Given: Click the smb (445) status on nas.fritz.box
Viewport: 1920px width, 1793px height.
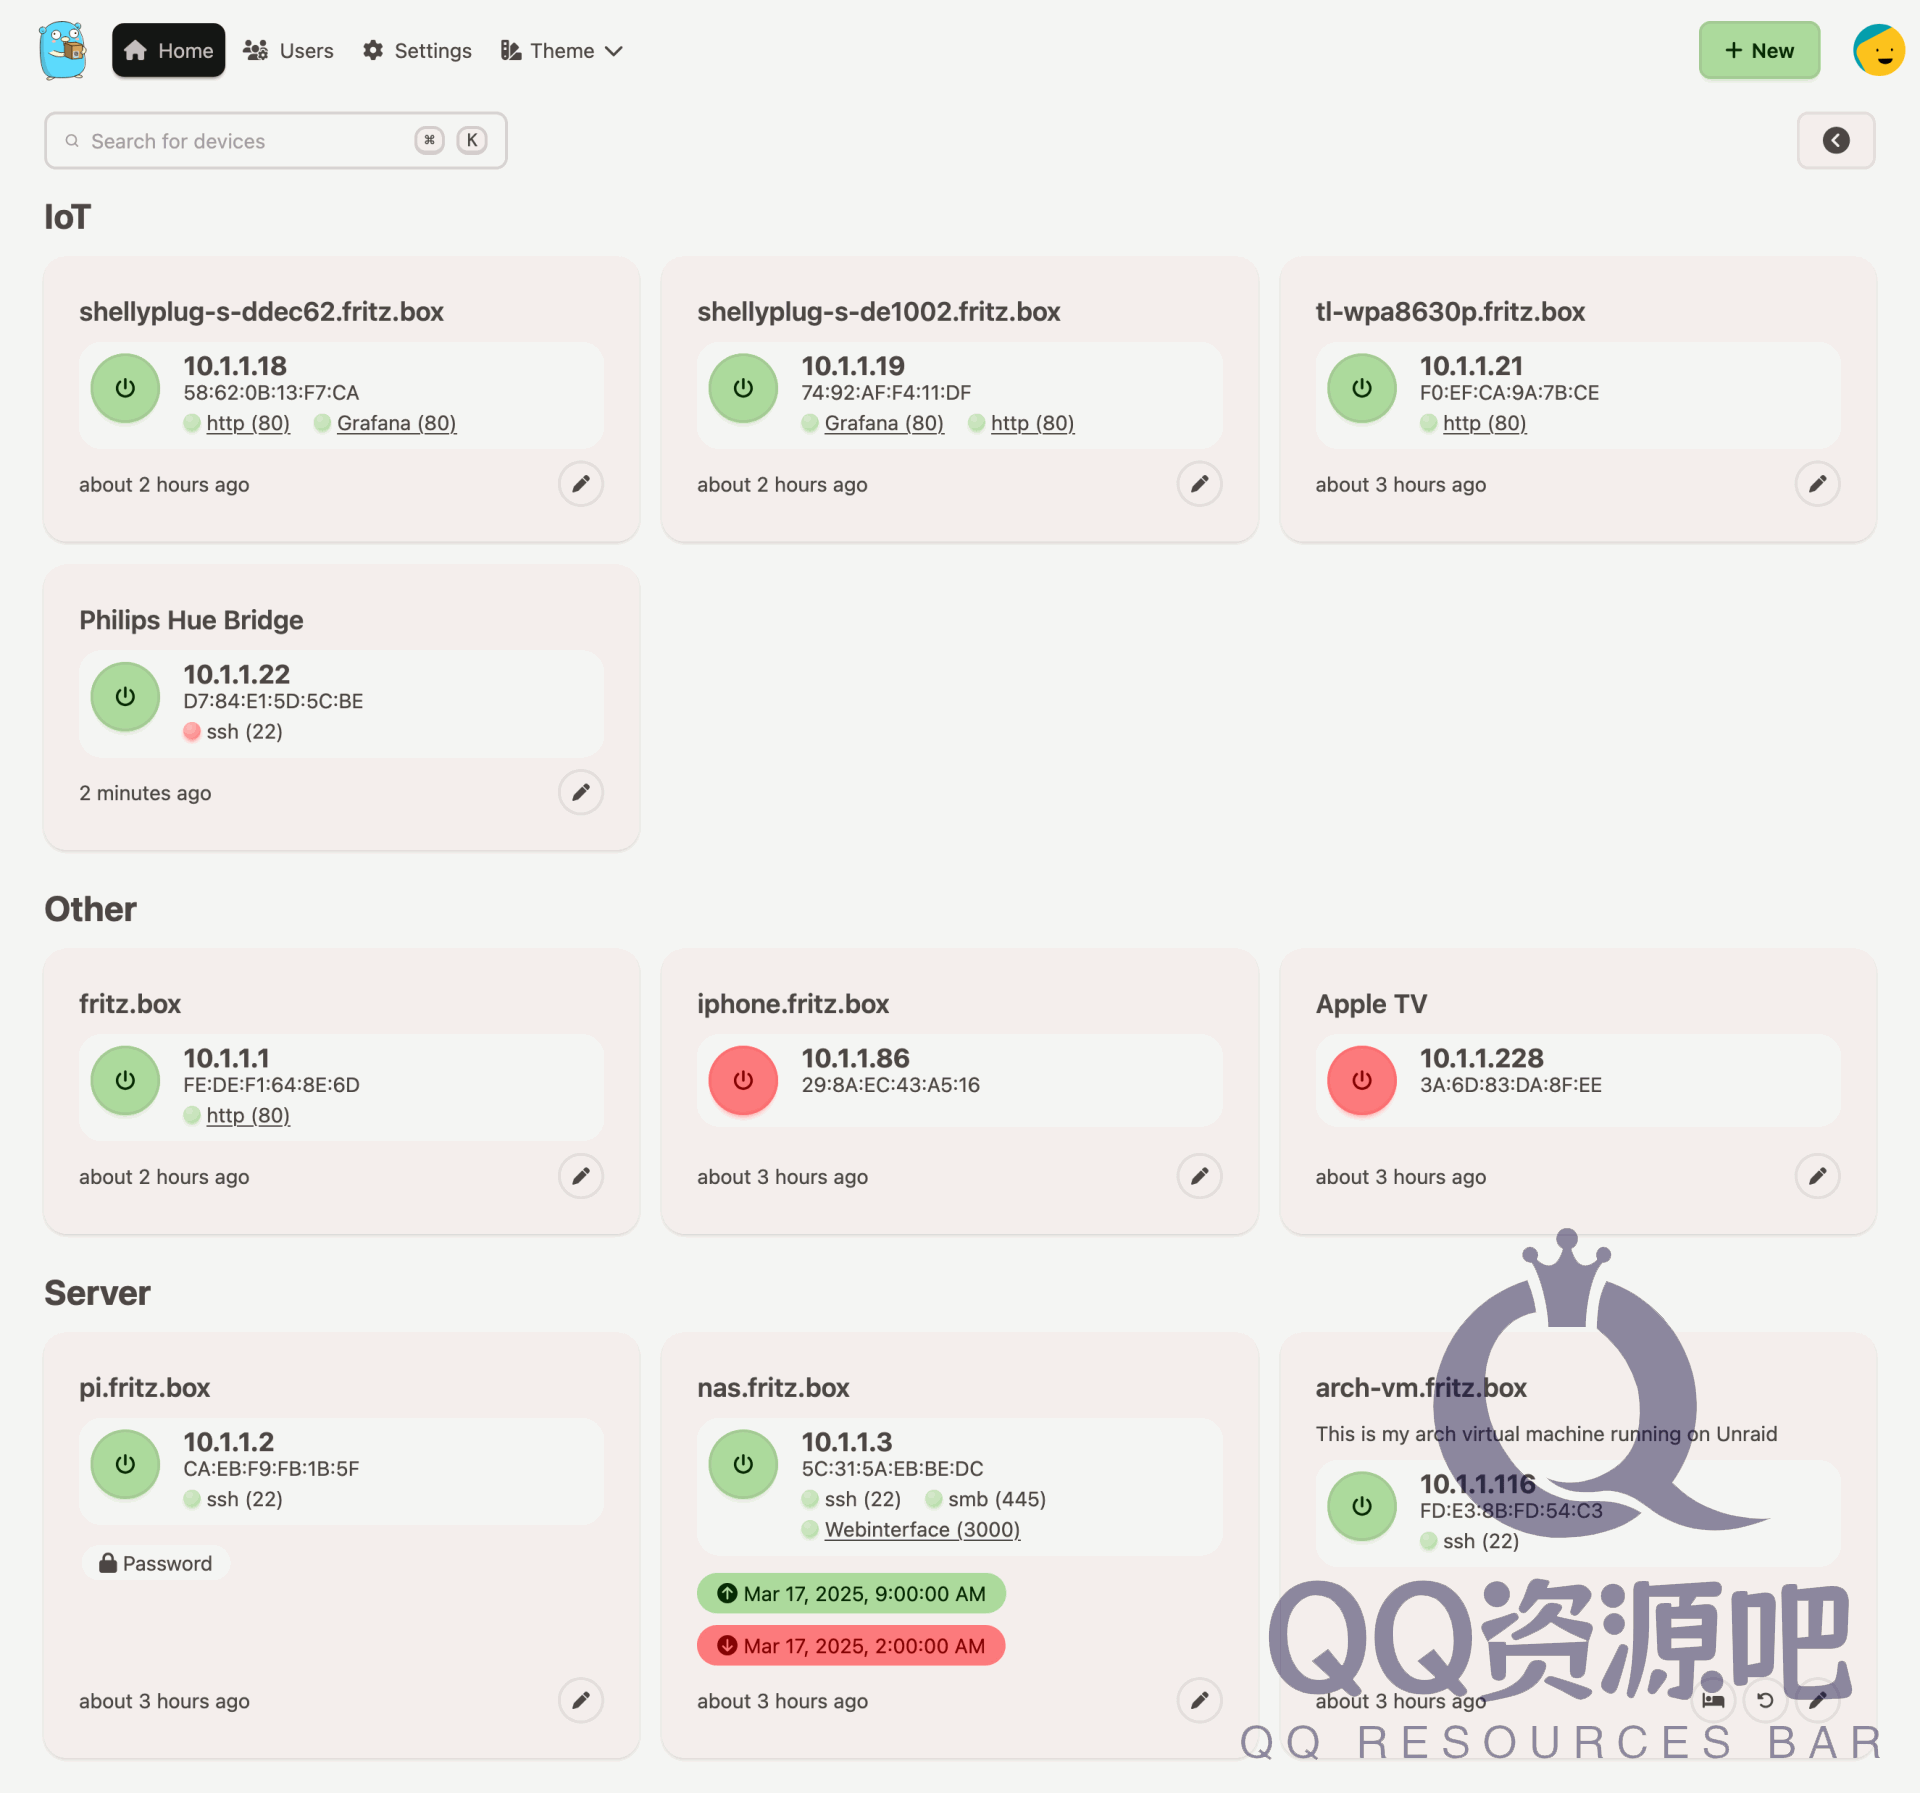Looking at the screenshot, I should pyautogui.click(x=985, y=1499).
